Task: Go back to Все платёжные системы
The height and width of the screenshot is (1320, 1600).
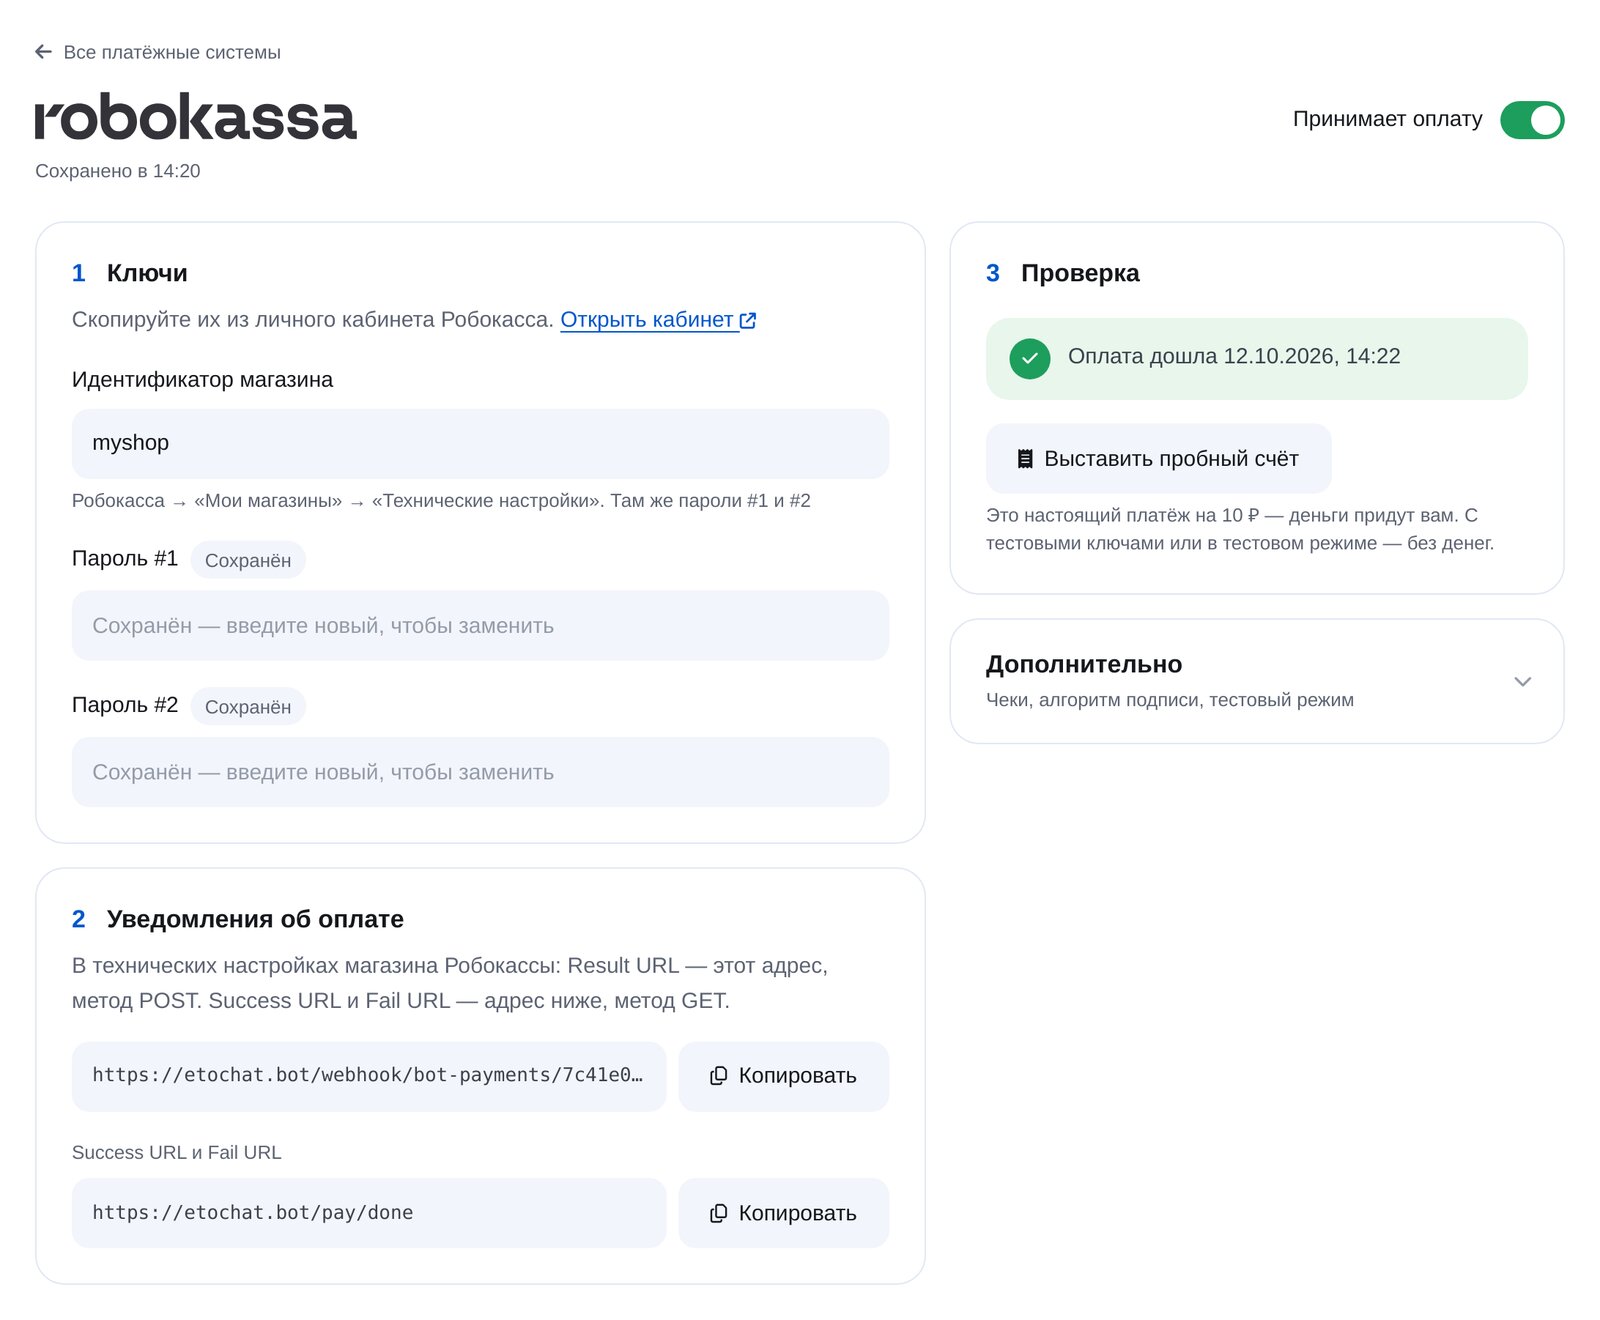Action: pyautogui.click(x=157, y=52)
